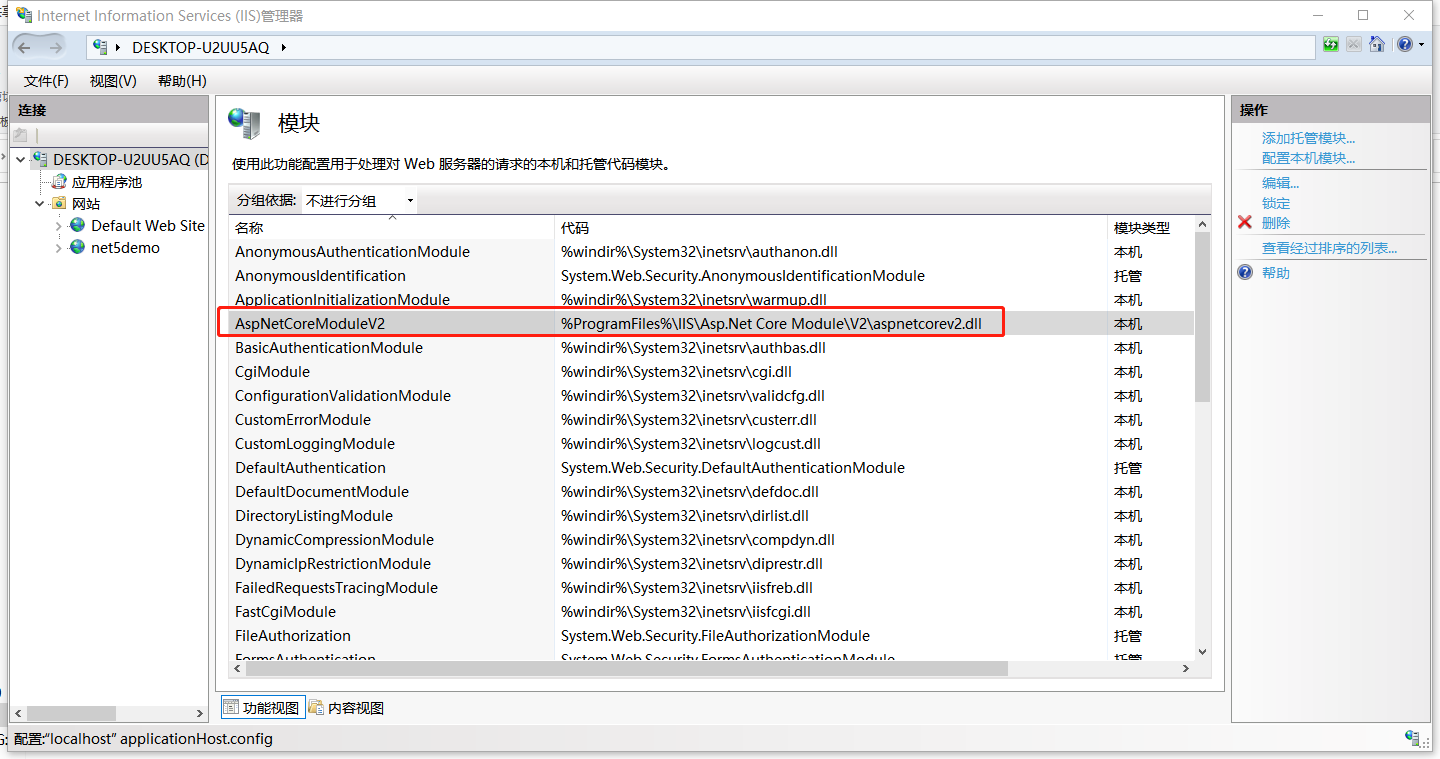
Task: Click 删除 action link
Action: (1276, 223)
